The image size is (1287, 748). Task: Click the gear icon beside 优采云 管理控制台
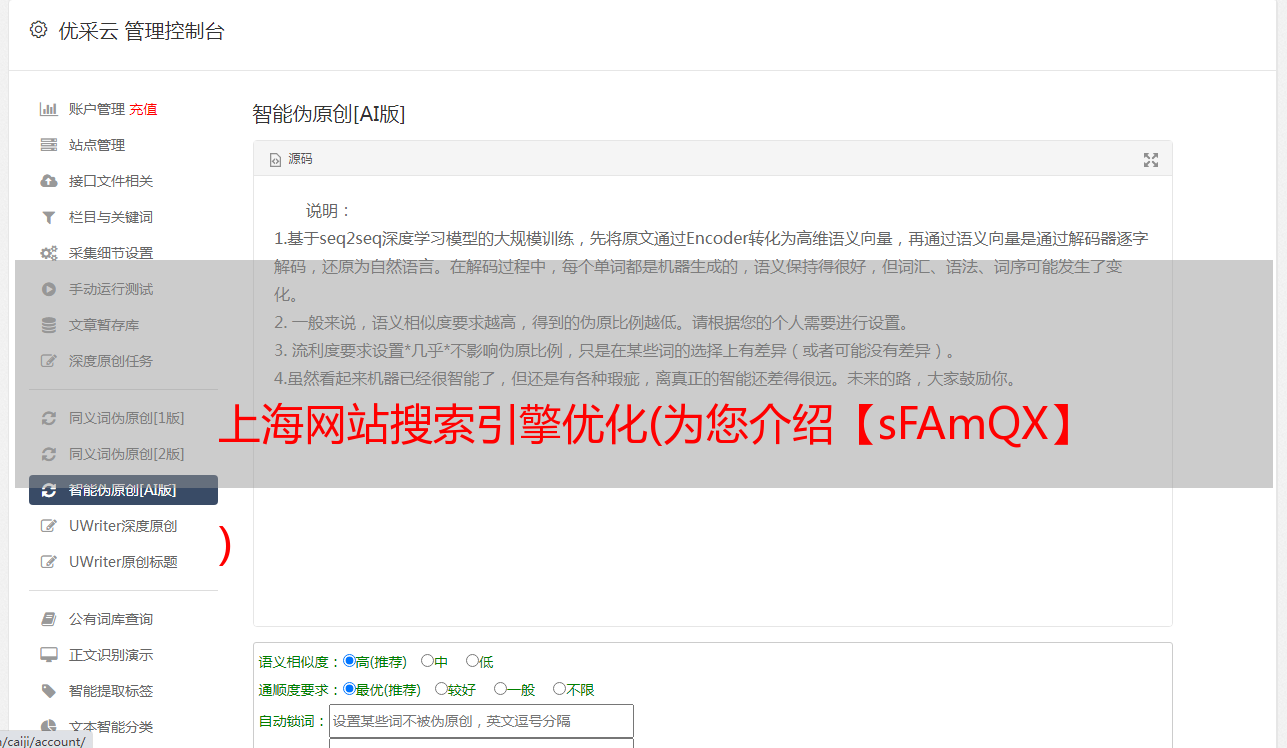[x=38, y=30]
